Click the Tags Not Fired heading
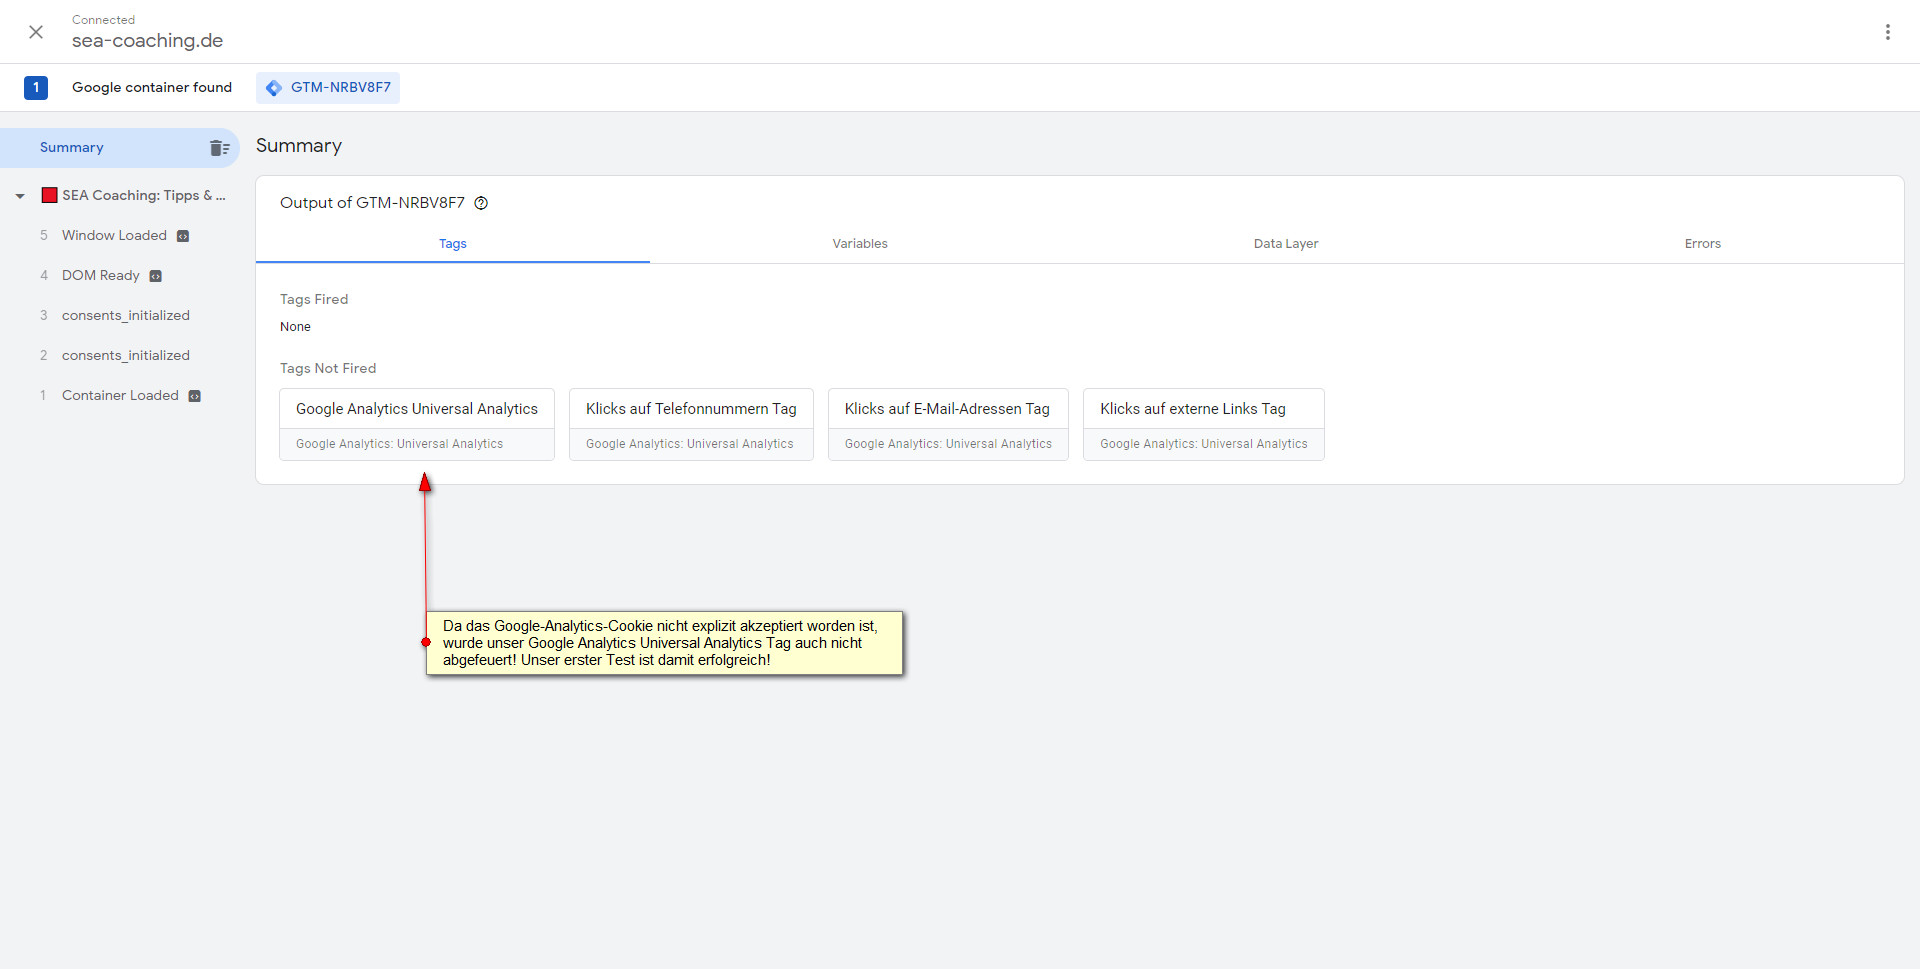The image size is (1920, 969). click(328, 368)
